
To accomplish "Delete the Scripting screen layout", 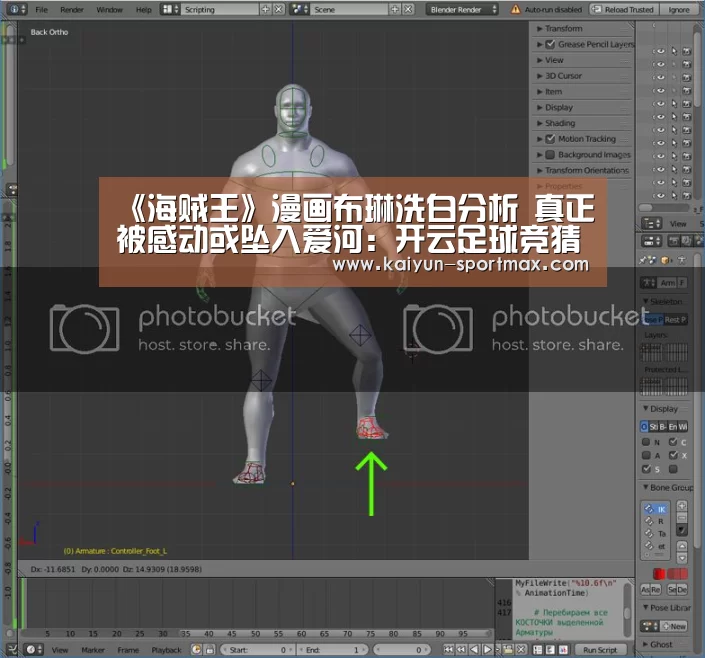I will tap(279, 9).
